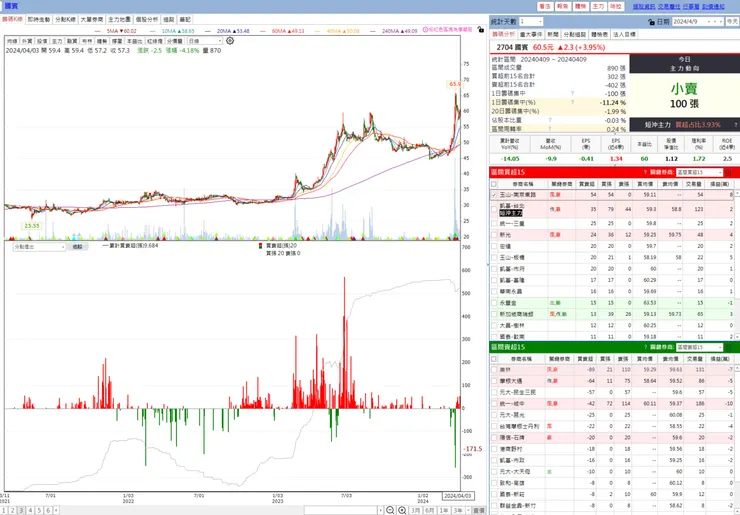Set chart range to 1年
The width and height of the screenshot is (740, 515).
444,510
